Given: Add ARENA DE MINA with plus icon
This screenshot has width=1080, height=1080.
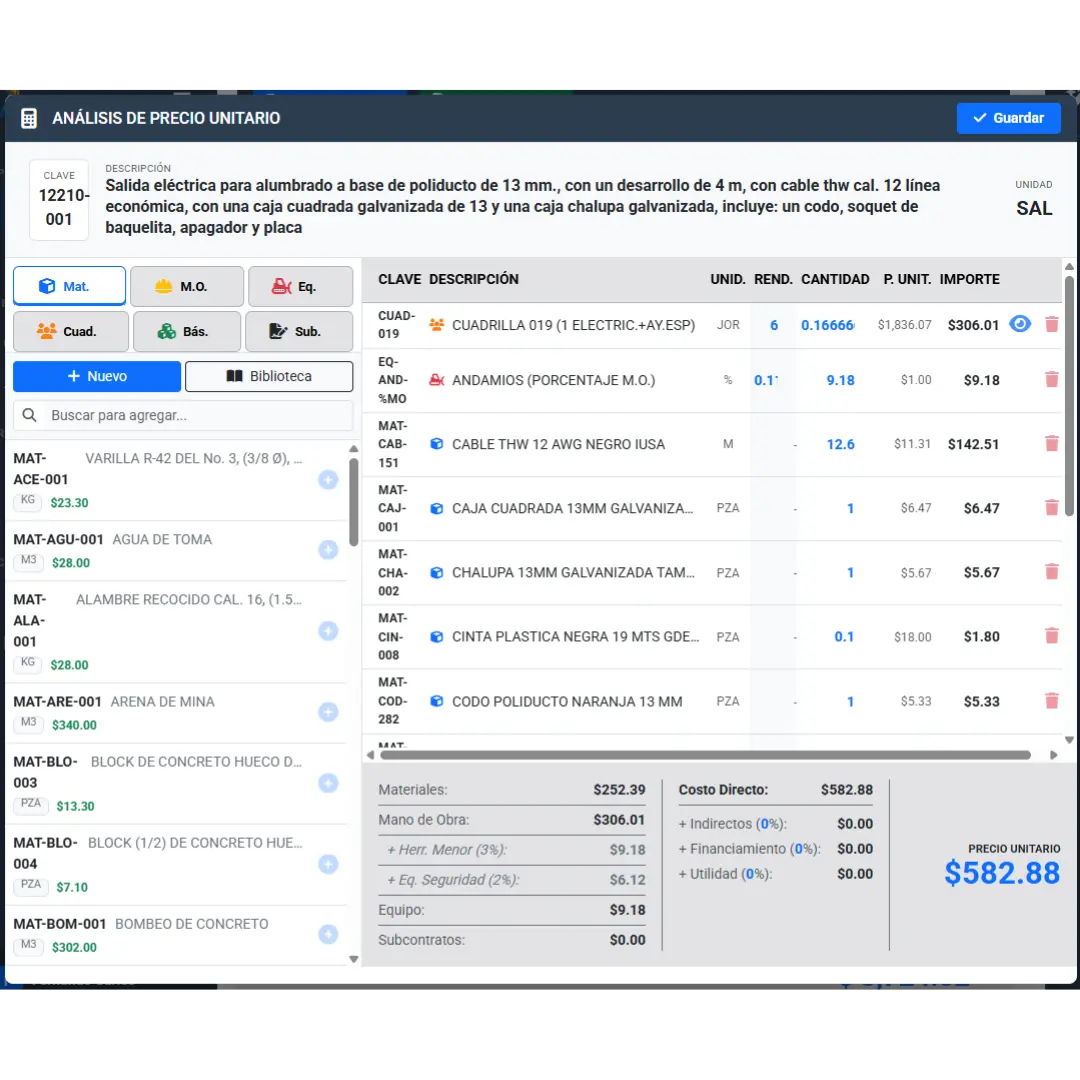Looking at the screenshot, I should 328,712.
